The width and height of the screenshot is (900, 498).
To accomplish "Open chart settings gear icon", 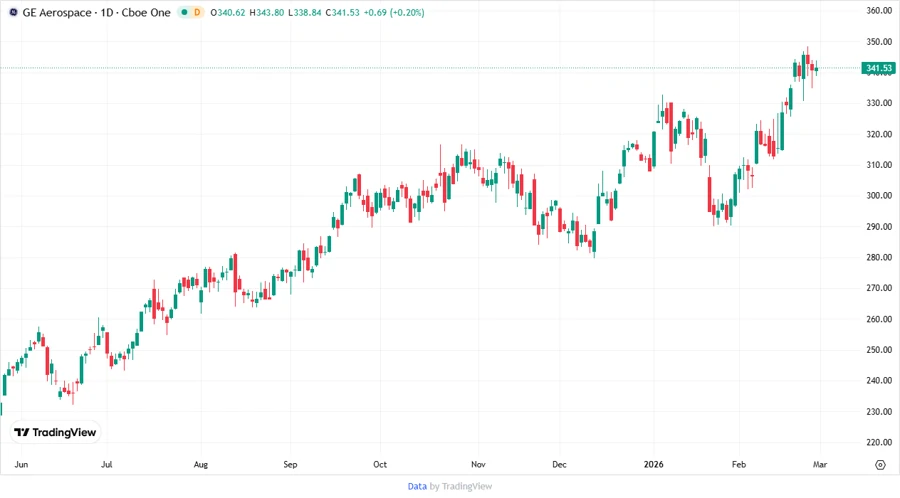I will pyautogui.click(x=880, y=465).
